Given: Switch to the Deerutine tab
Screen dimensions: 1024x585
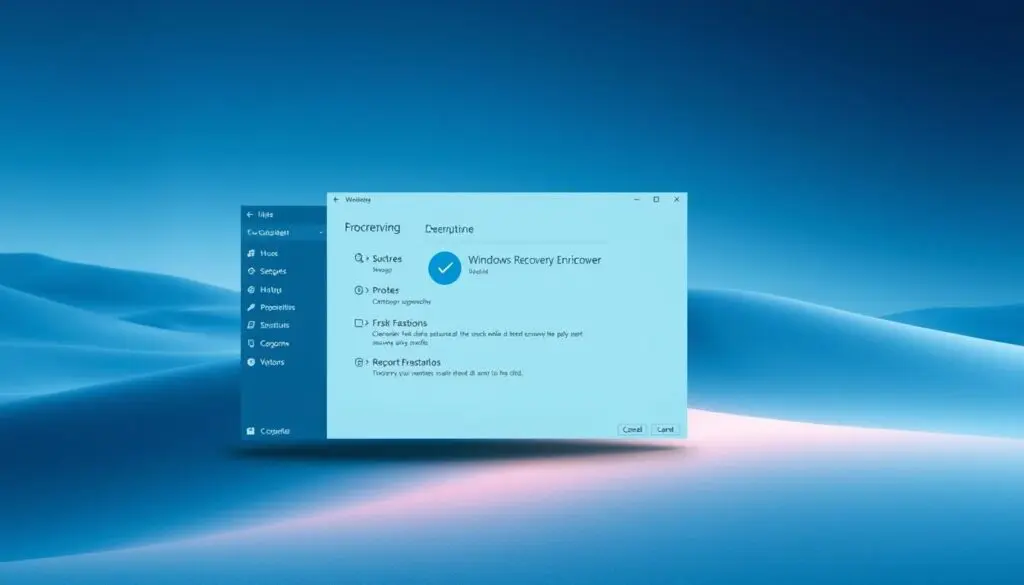Looking at the screenshot, I should tap(449, 228).
